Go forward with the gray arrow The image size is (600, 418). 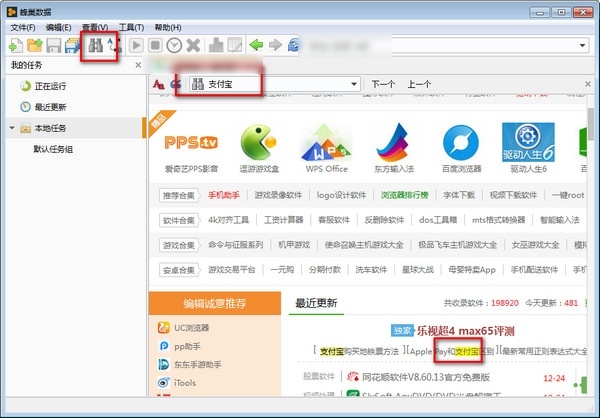pos(275,45)
